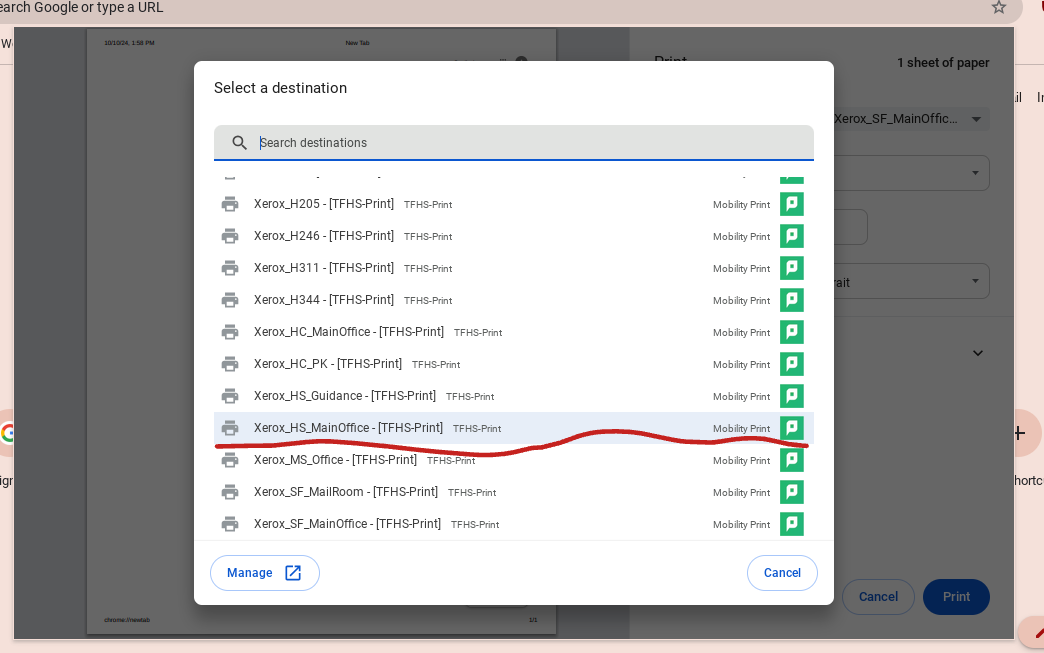Click printer icon beside Xerox_HC_PK
This screenshot has height=653, width=1044.
(x=230, y=363)
